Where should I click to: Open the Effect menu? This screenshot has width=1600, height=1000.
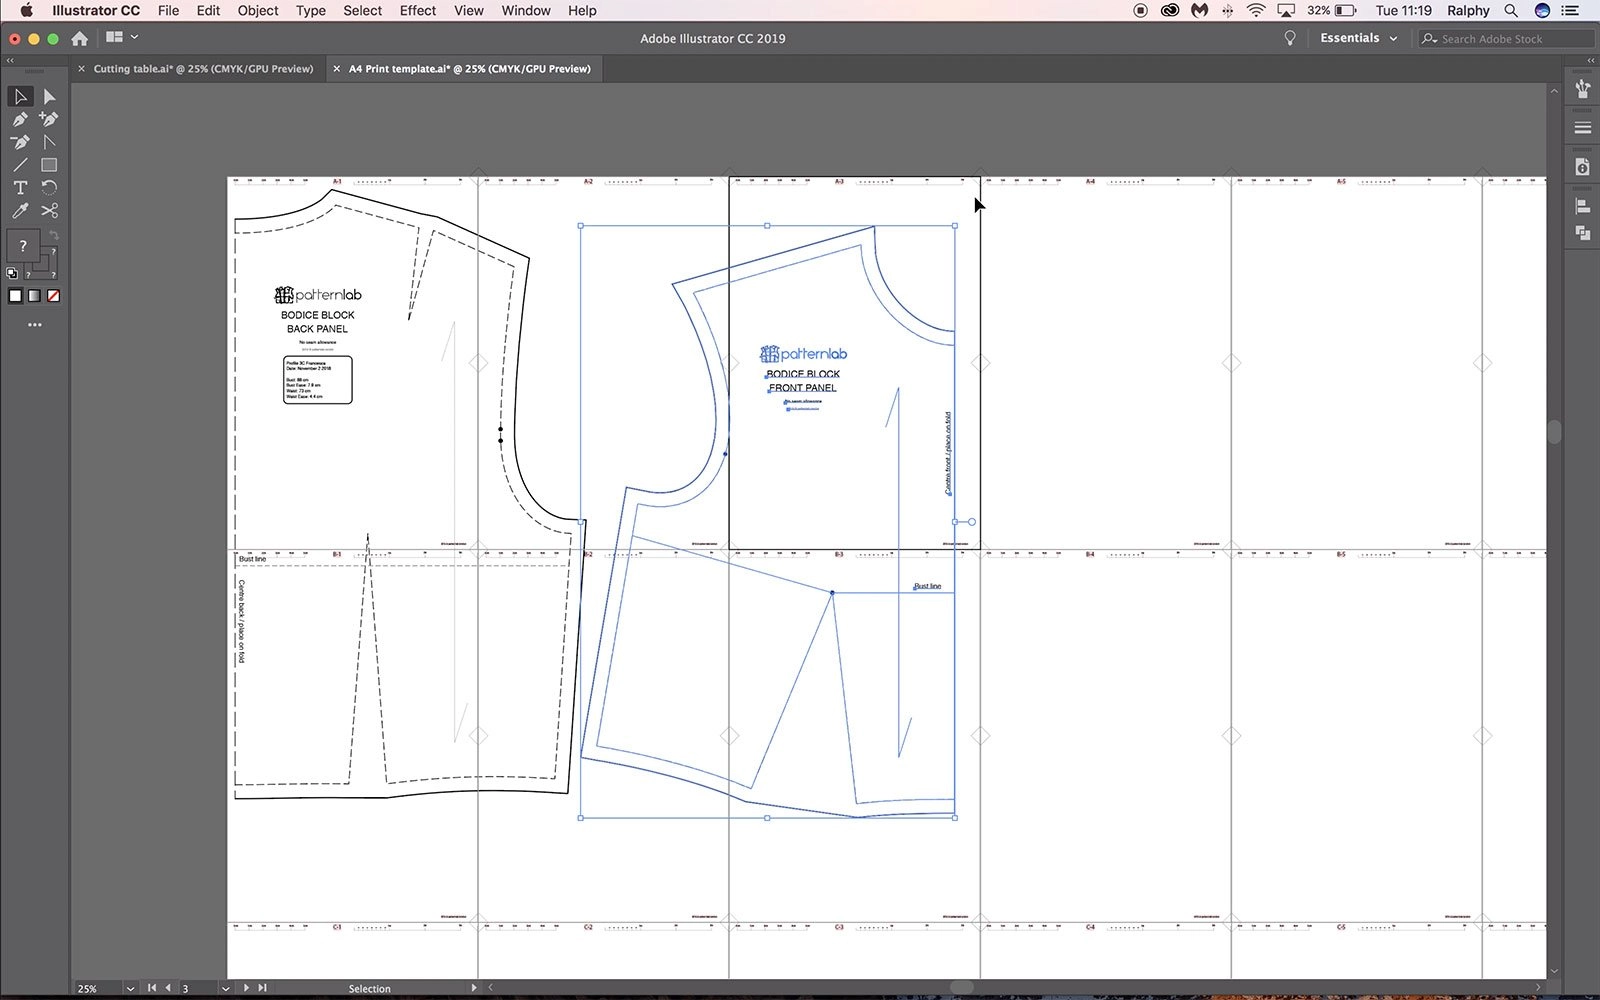click(418, 11)
